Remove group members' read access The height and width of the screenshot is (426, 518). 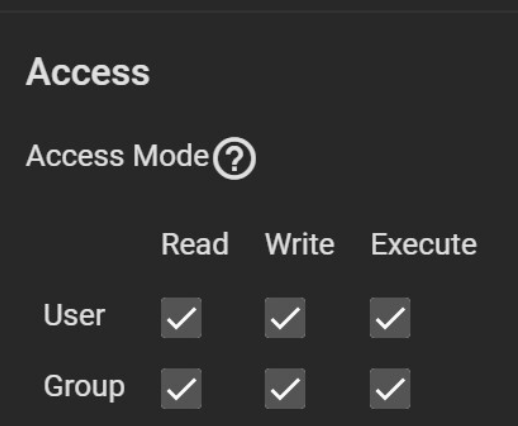pos(181,388)
